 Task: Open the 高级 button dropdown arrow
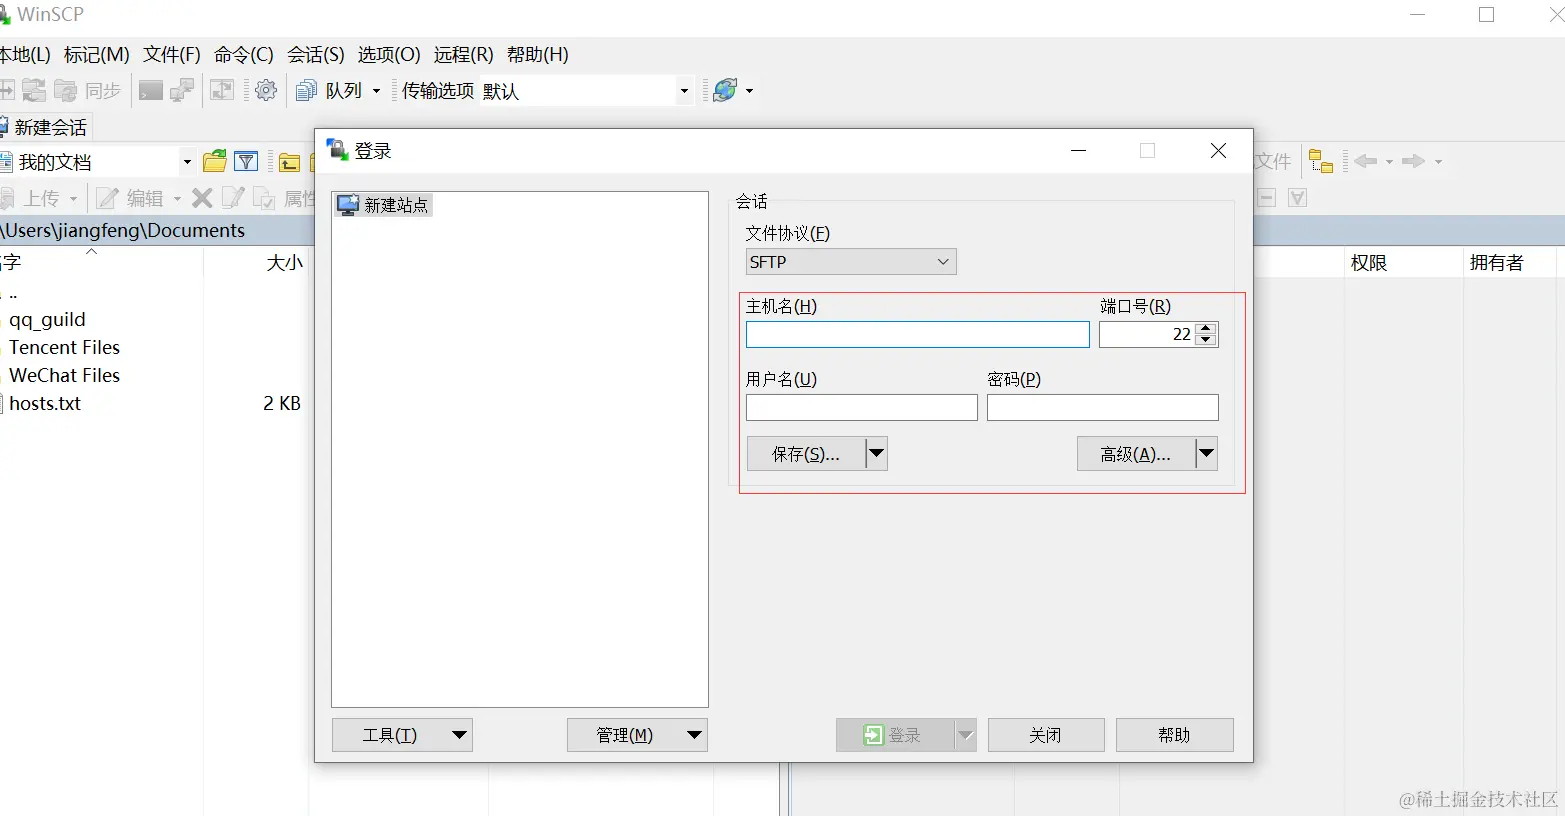(1207, 454)
